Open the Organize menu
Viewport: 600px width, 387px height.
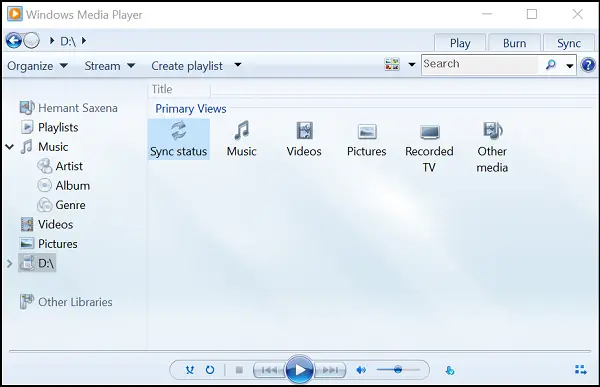coord(37,66)
